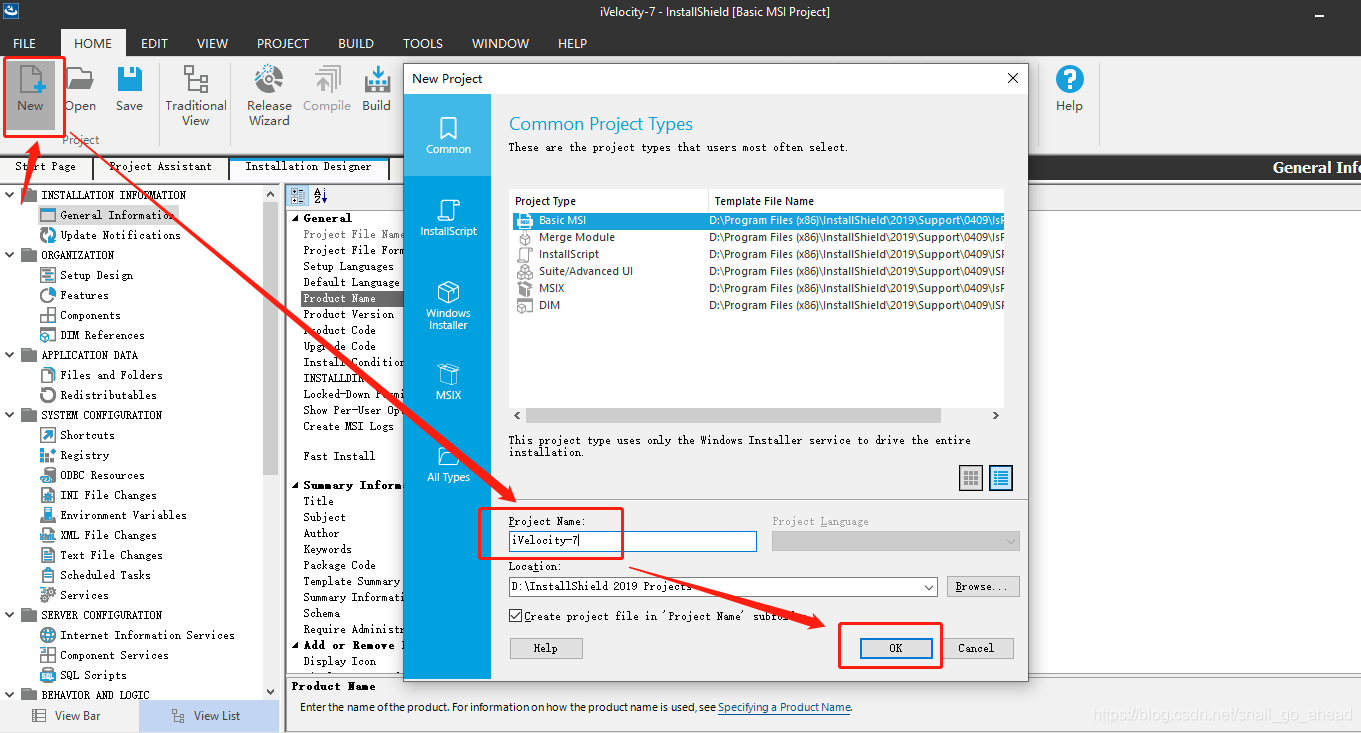This screenshot has height=733, width=1361.
Task: Switch to View Bar
Action: pyautogui.click(x=69, y=716)
